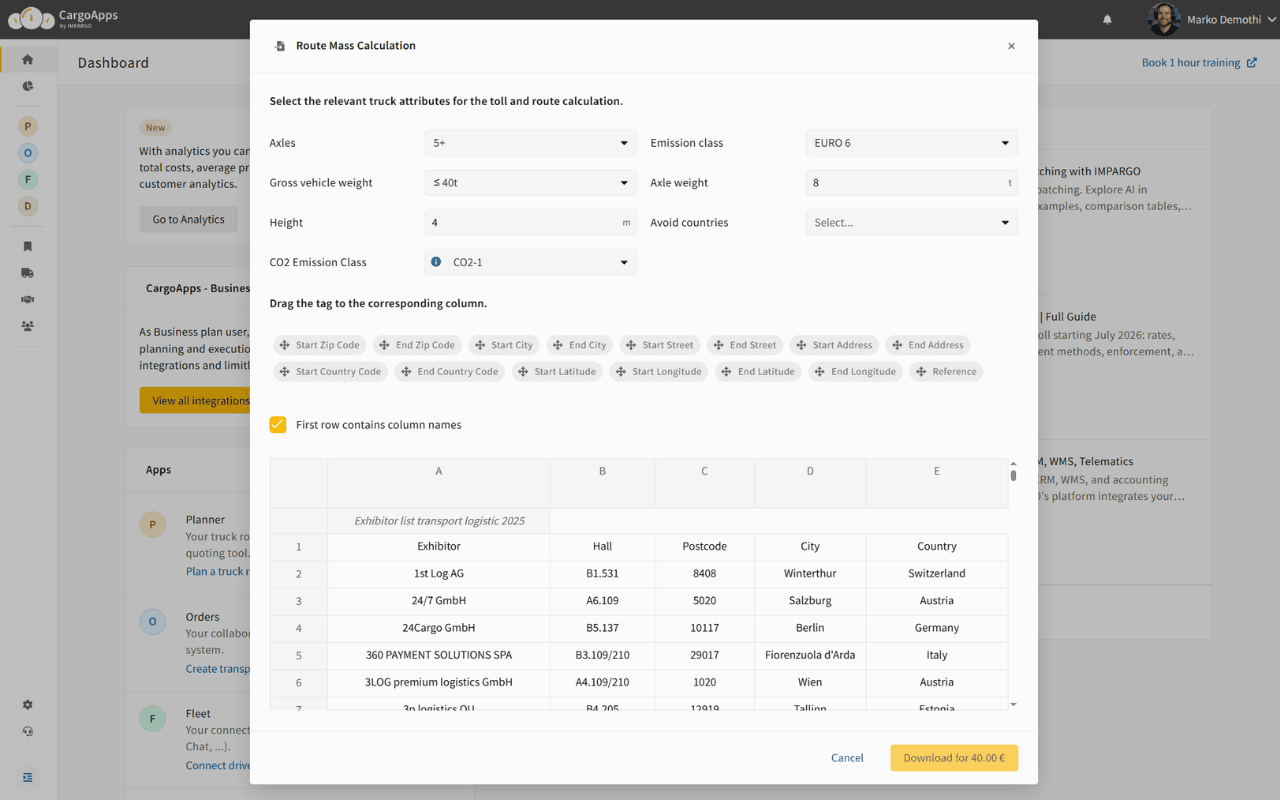
Task: Open the home icon in sidebar
Action: pyautogui.click(x=28, y=59)
